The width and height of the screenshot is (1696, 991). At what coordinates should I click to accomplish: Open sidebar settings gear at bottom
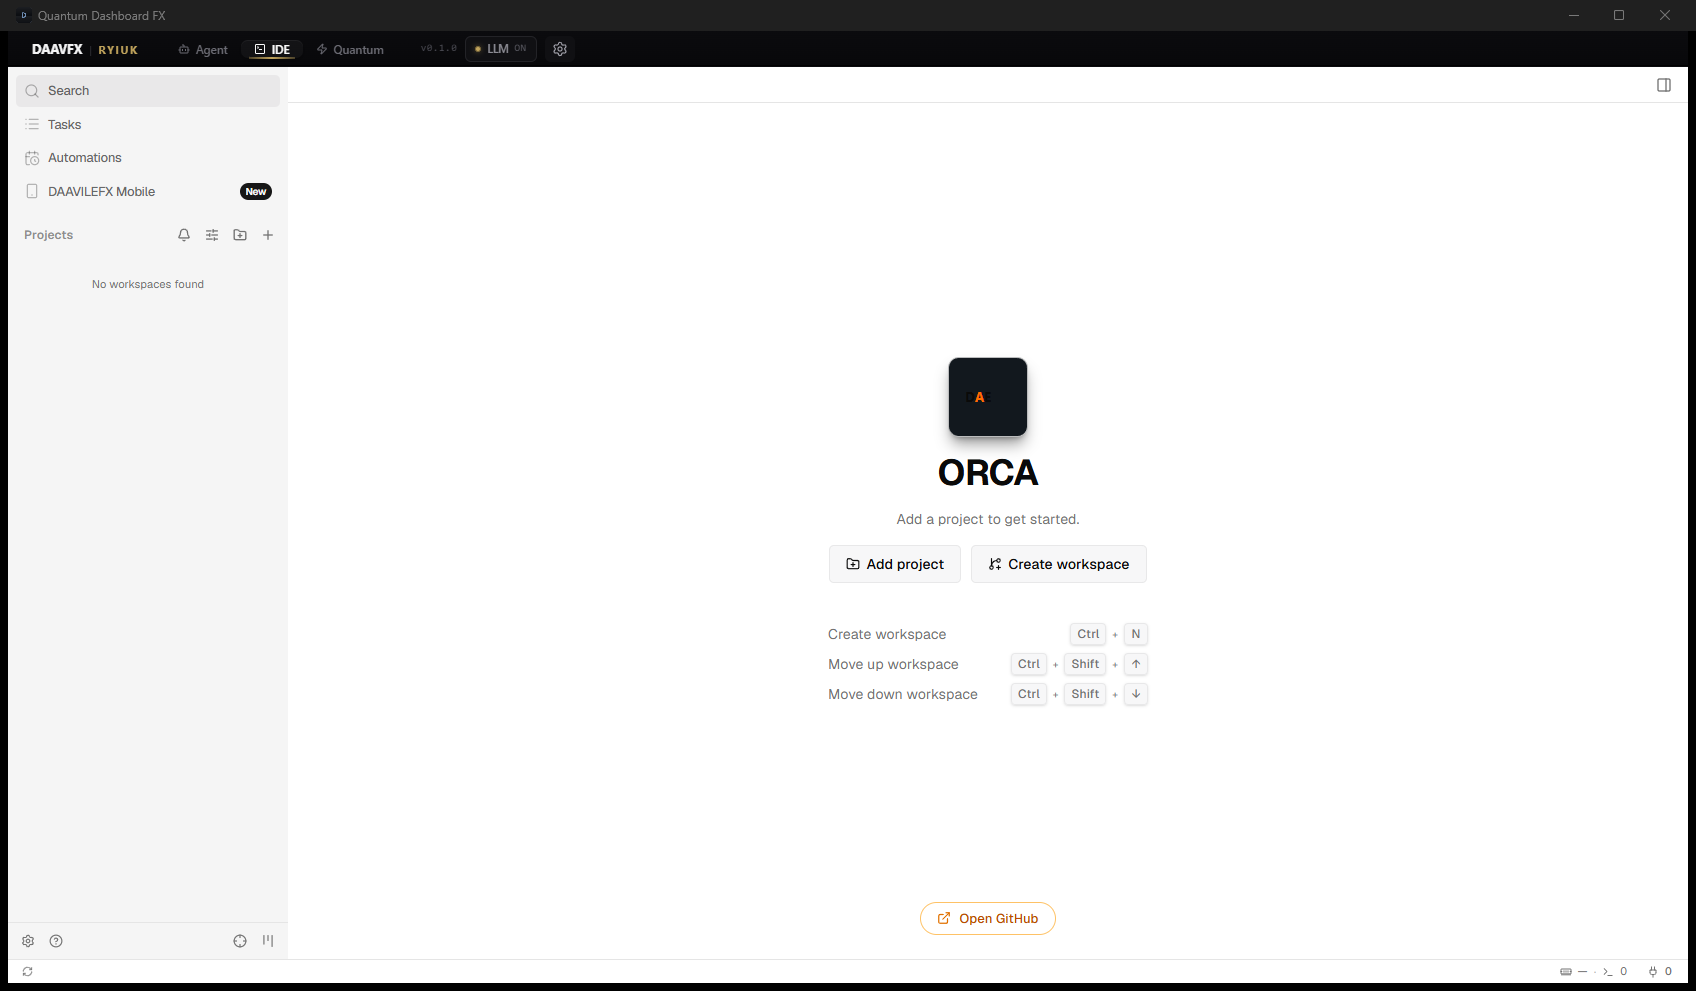[28, 941]
